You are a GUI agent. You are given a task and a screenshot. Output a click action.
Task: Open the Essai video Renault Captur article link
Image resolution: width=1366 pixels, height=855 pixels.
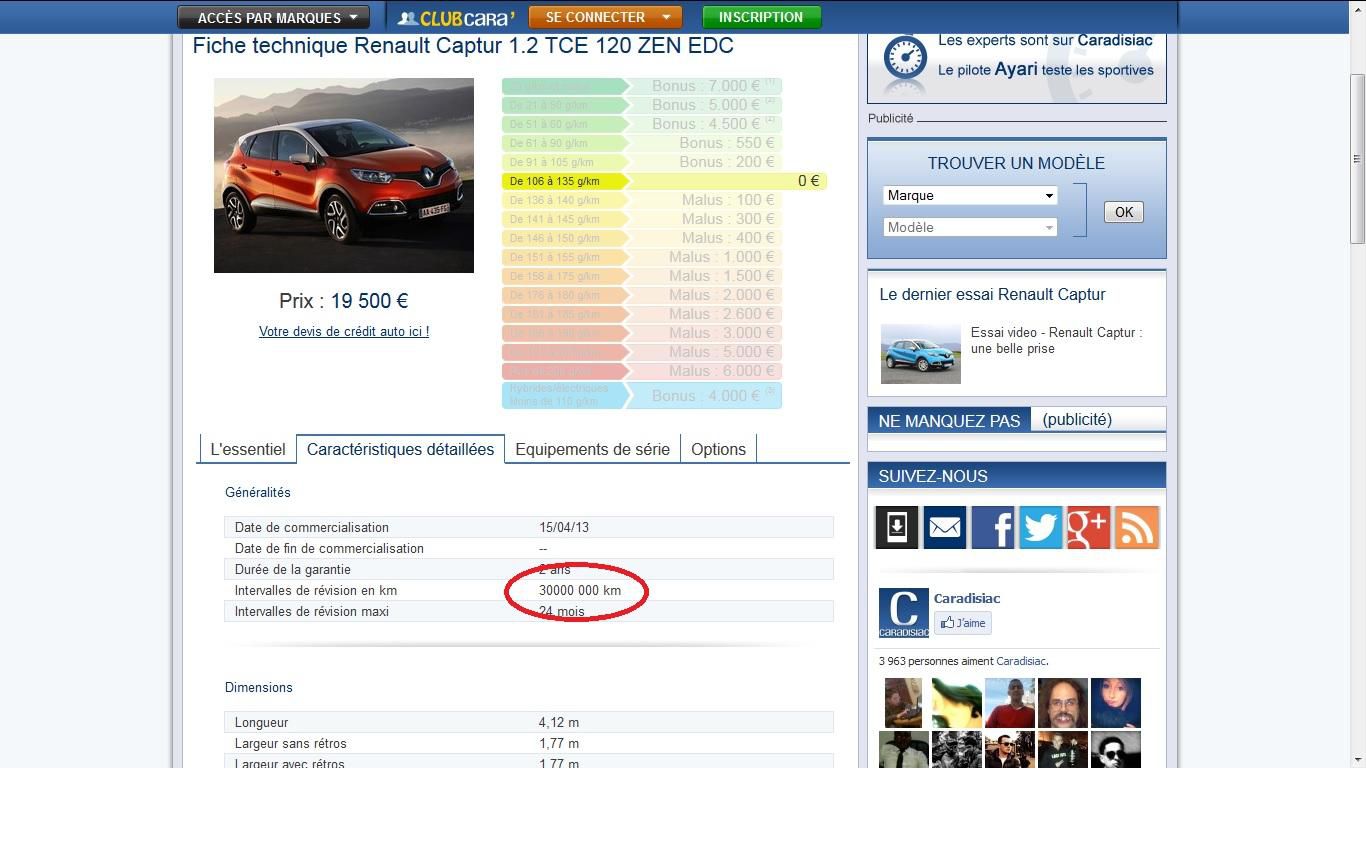(1056, 340)
